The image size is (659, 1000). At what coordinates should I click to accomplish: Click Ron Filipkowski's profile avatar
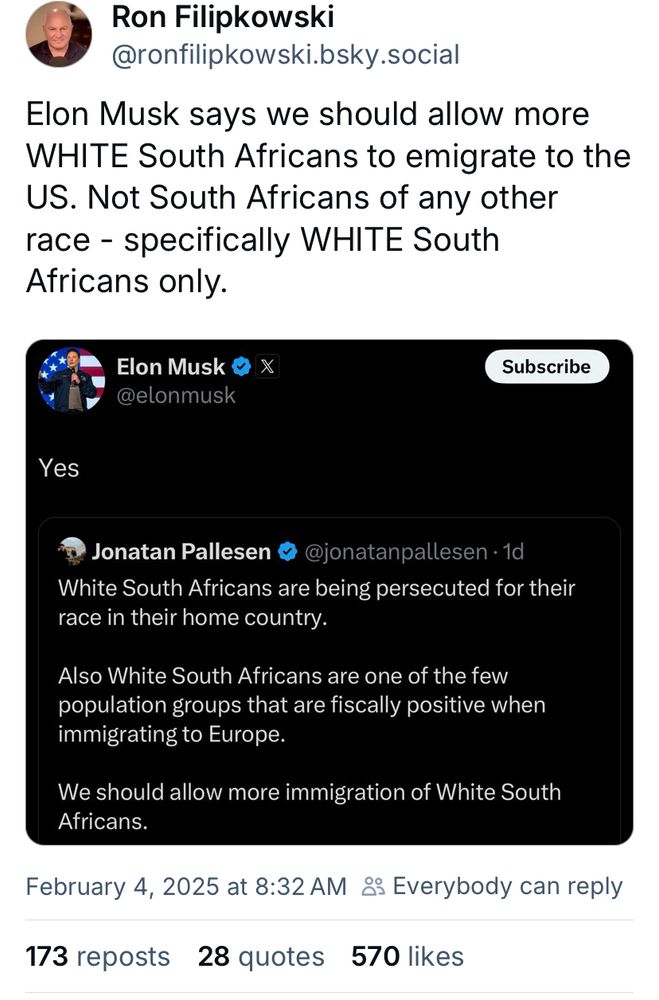[58, 34]
